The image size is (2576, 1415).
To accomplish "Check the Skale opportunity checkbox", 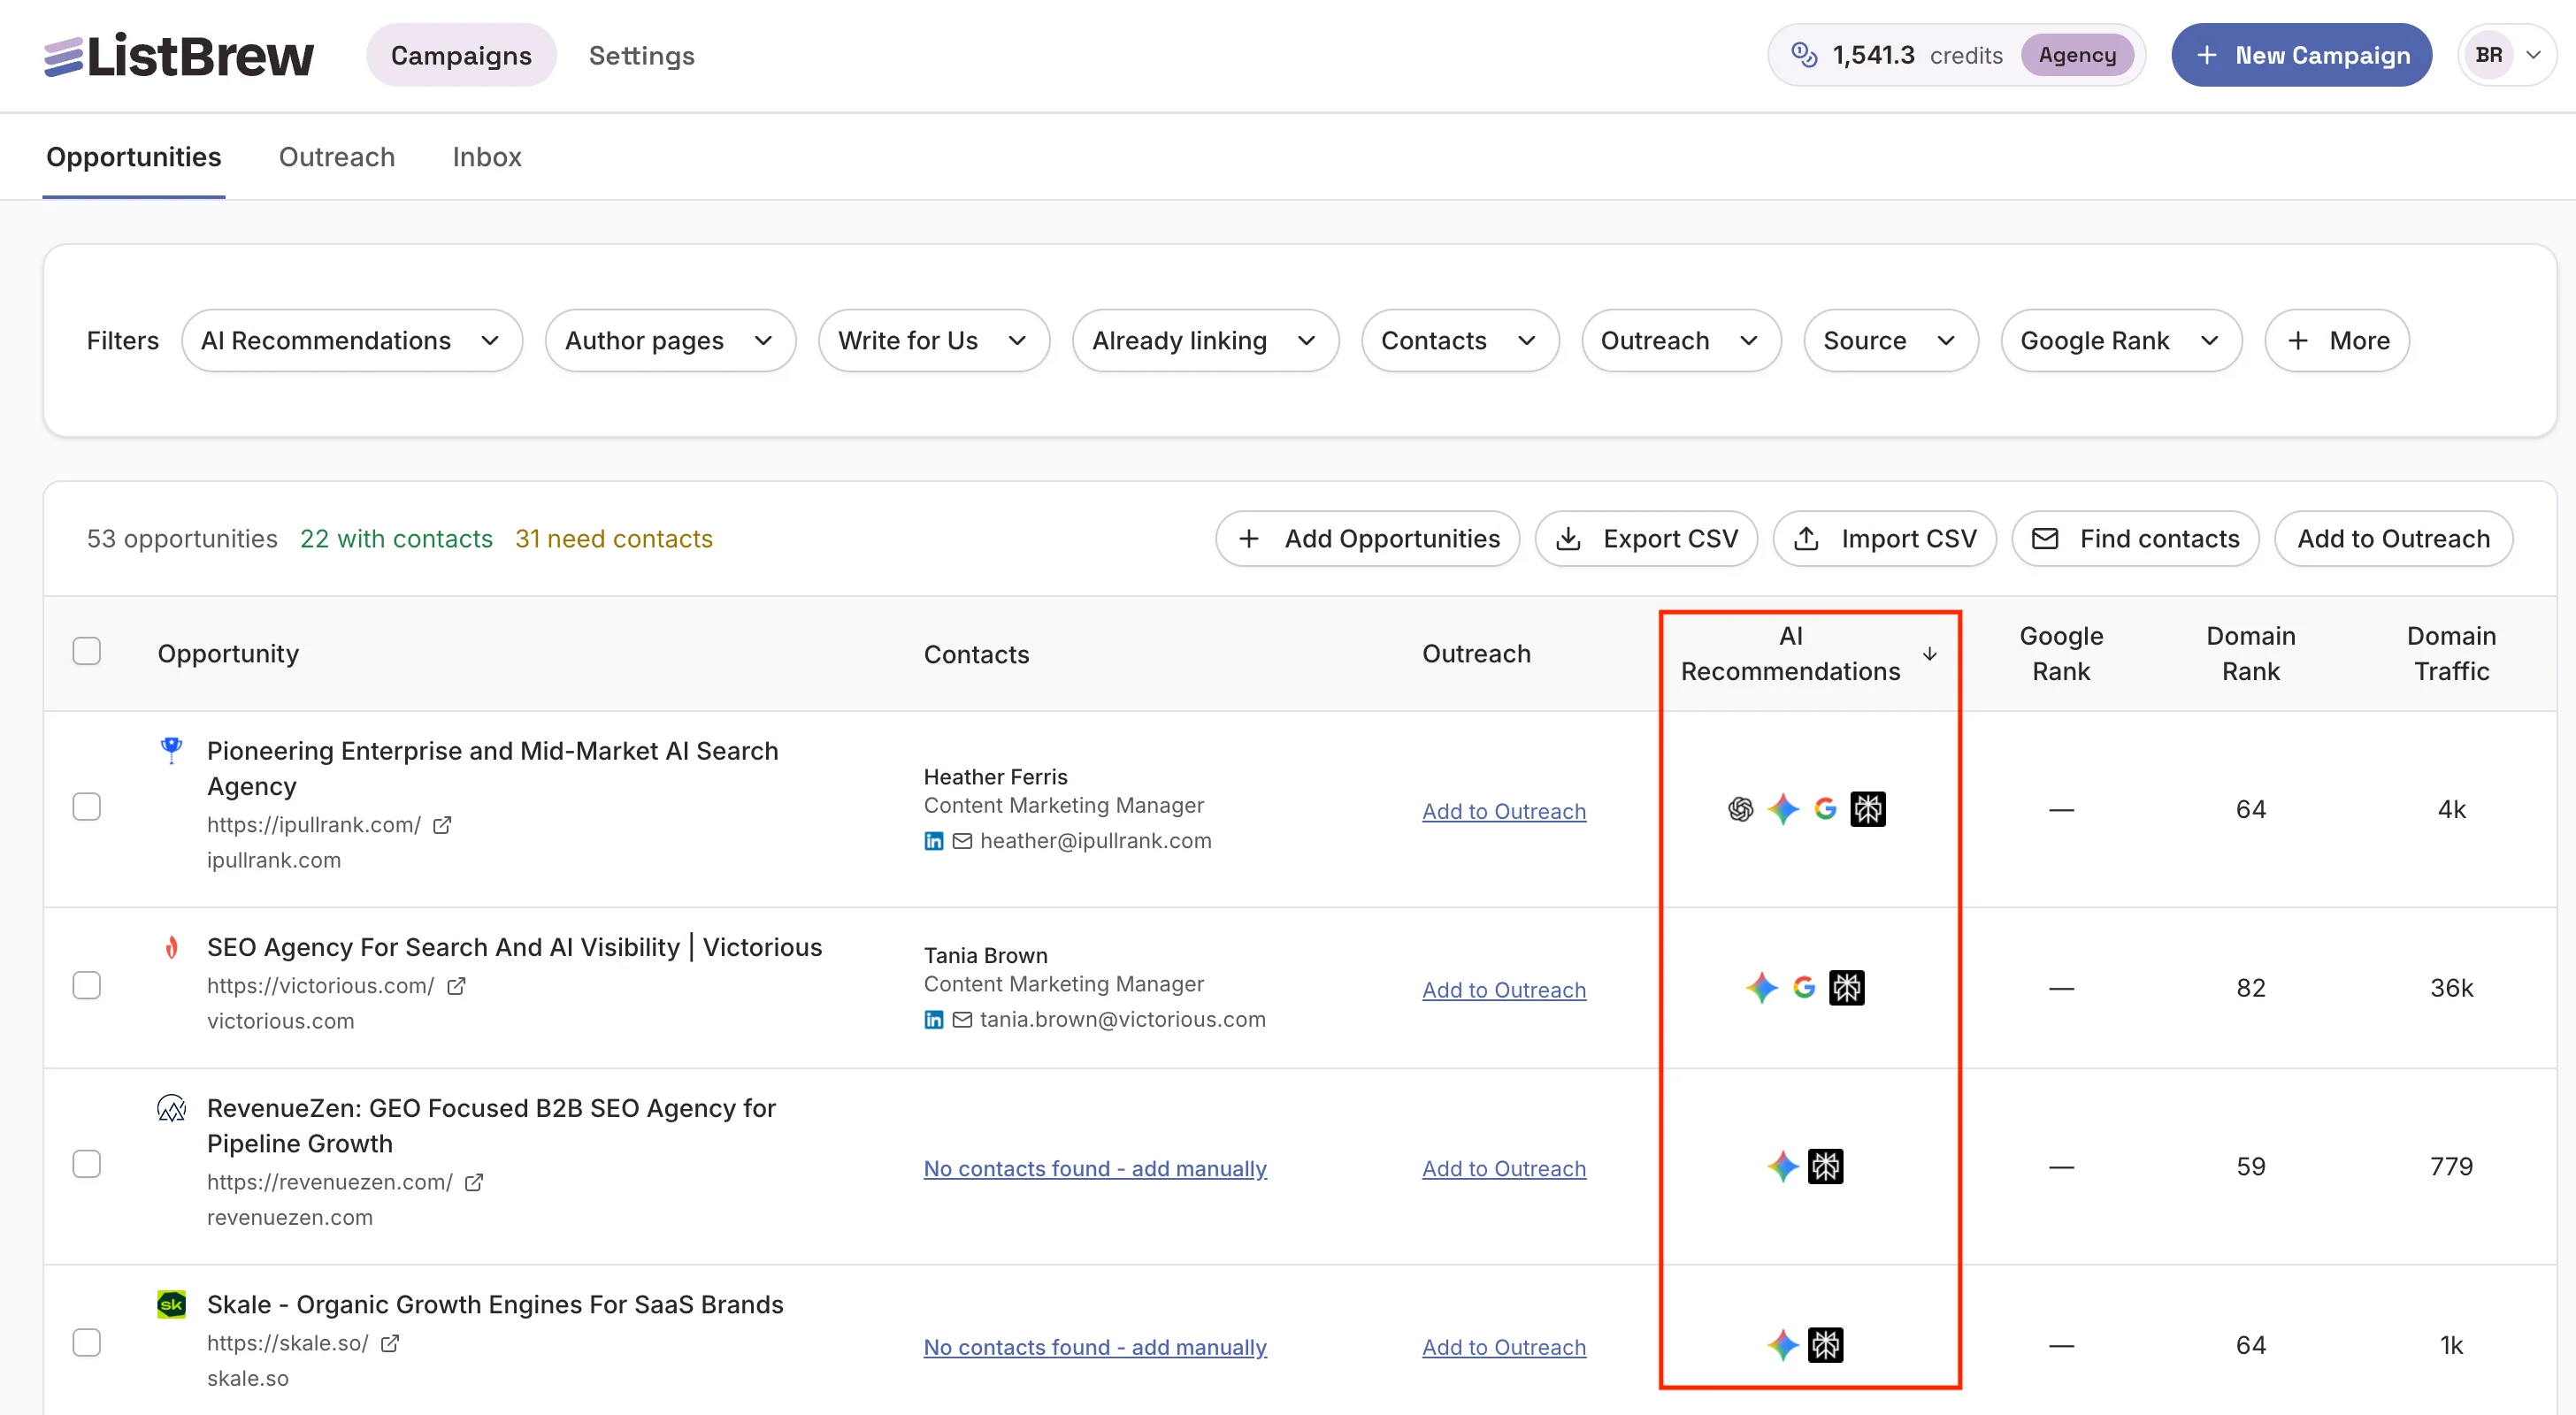I will pos(87,1343).
